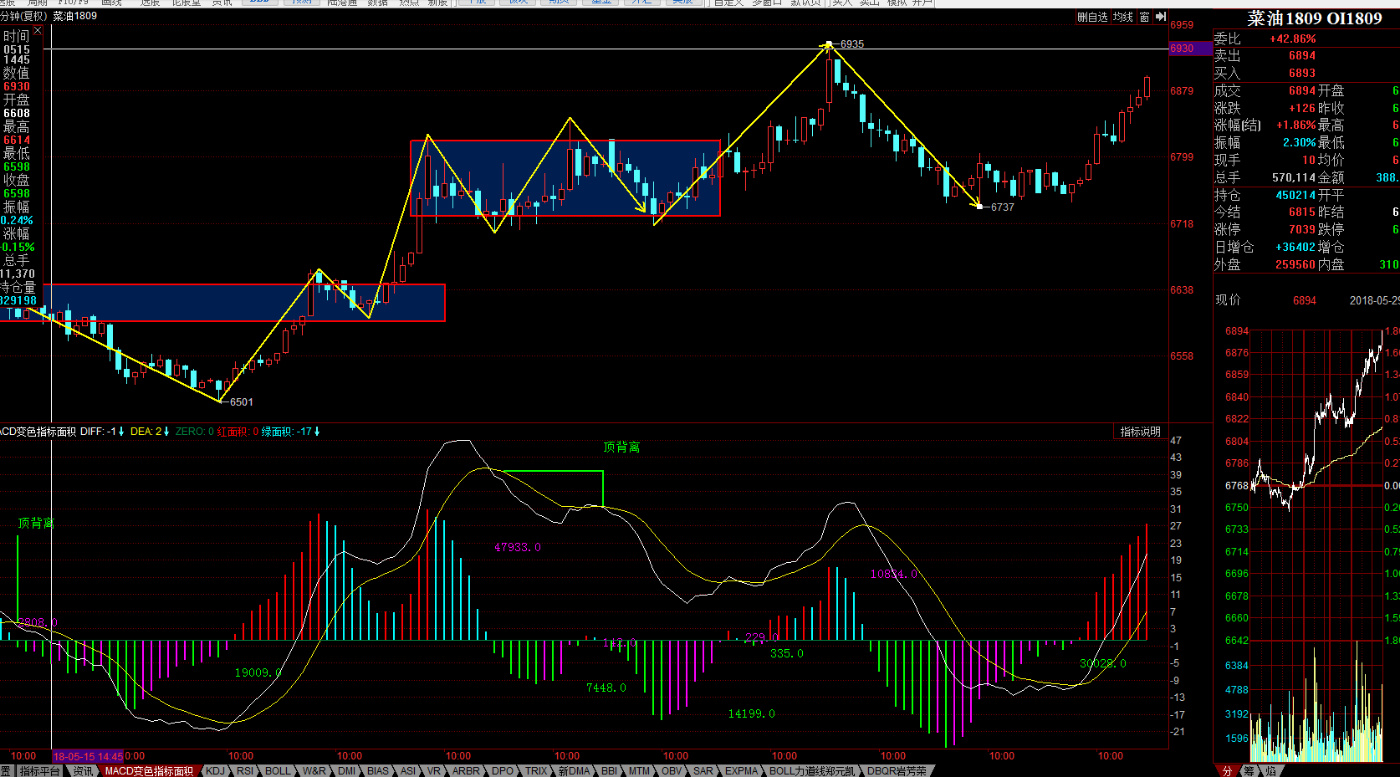
Task: Click the 19009.0 green area value
Action: click(x=258, y=673)
